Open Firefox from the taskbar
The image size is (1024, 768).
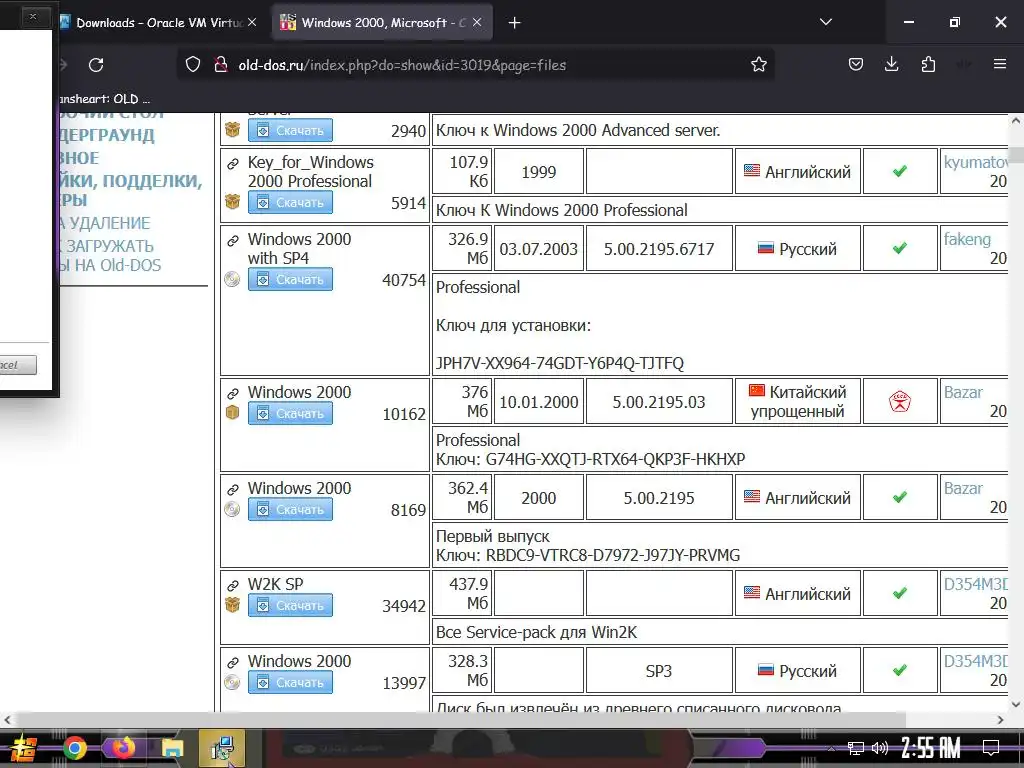tap(123, 748)
